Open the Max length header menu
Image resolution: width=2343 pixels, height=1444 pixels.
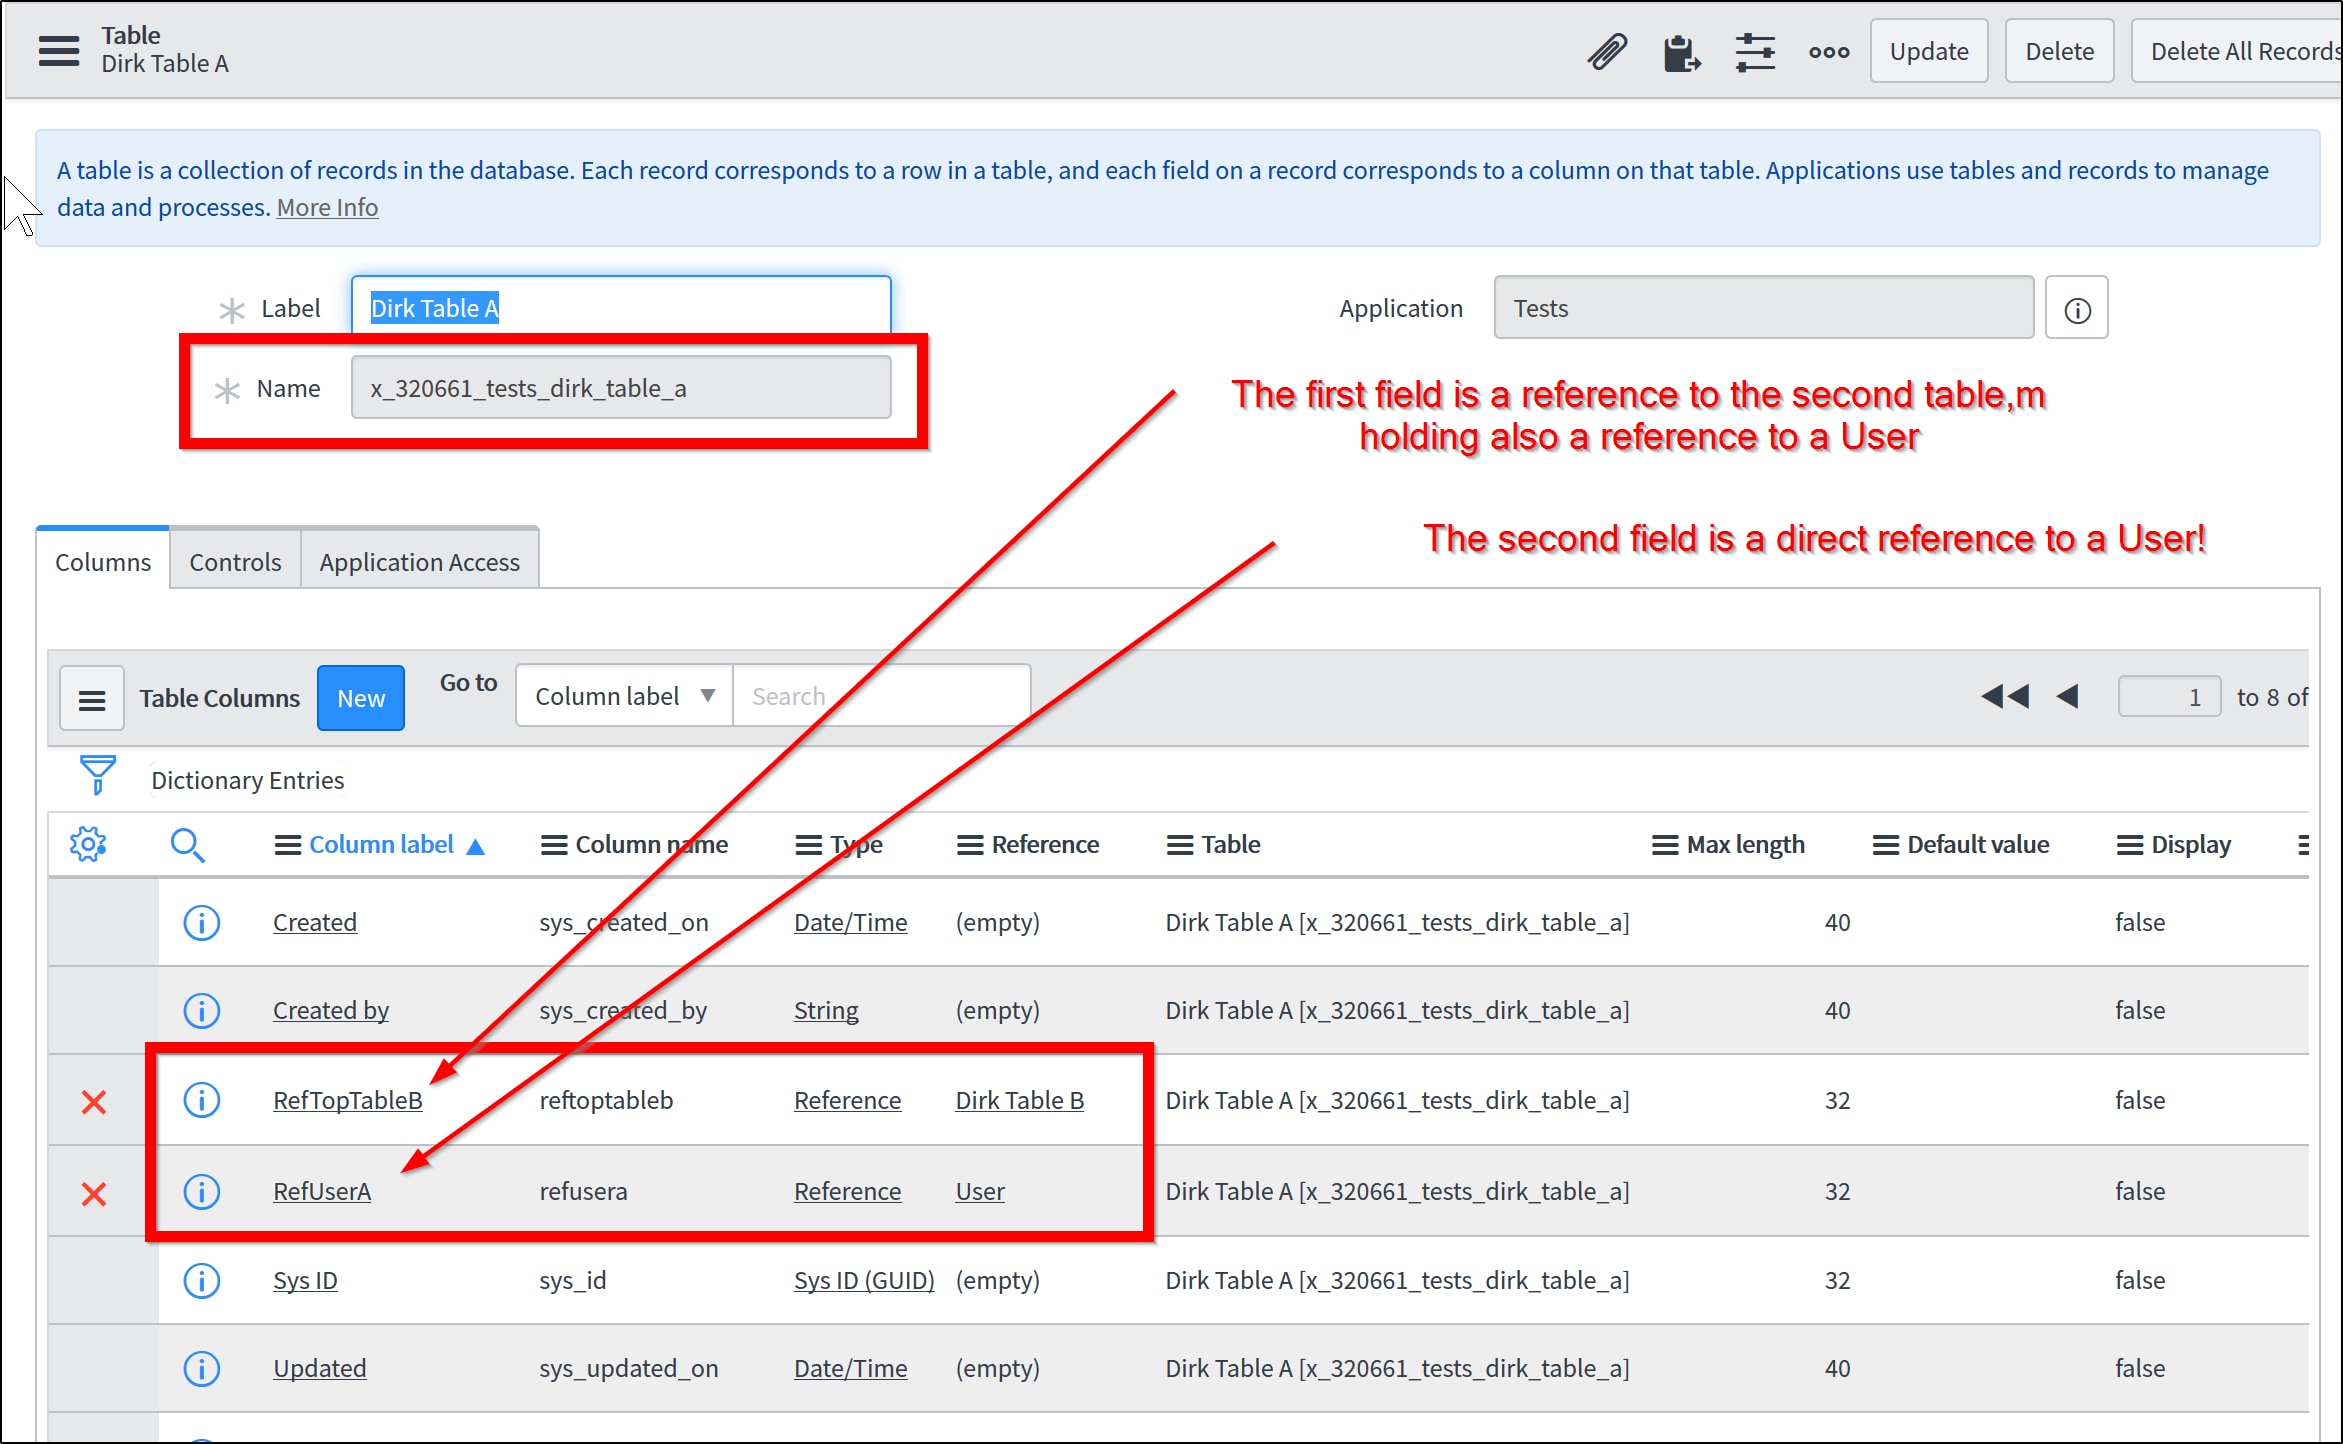(x=1665, y=845)
